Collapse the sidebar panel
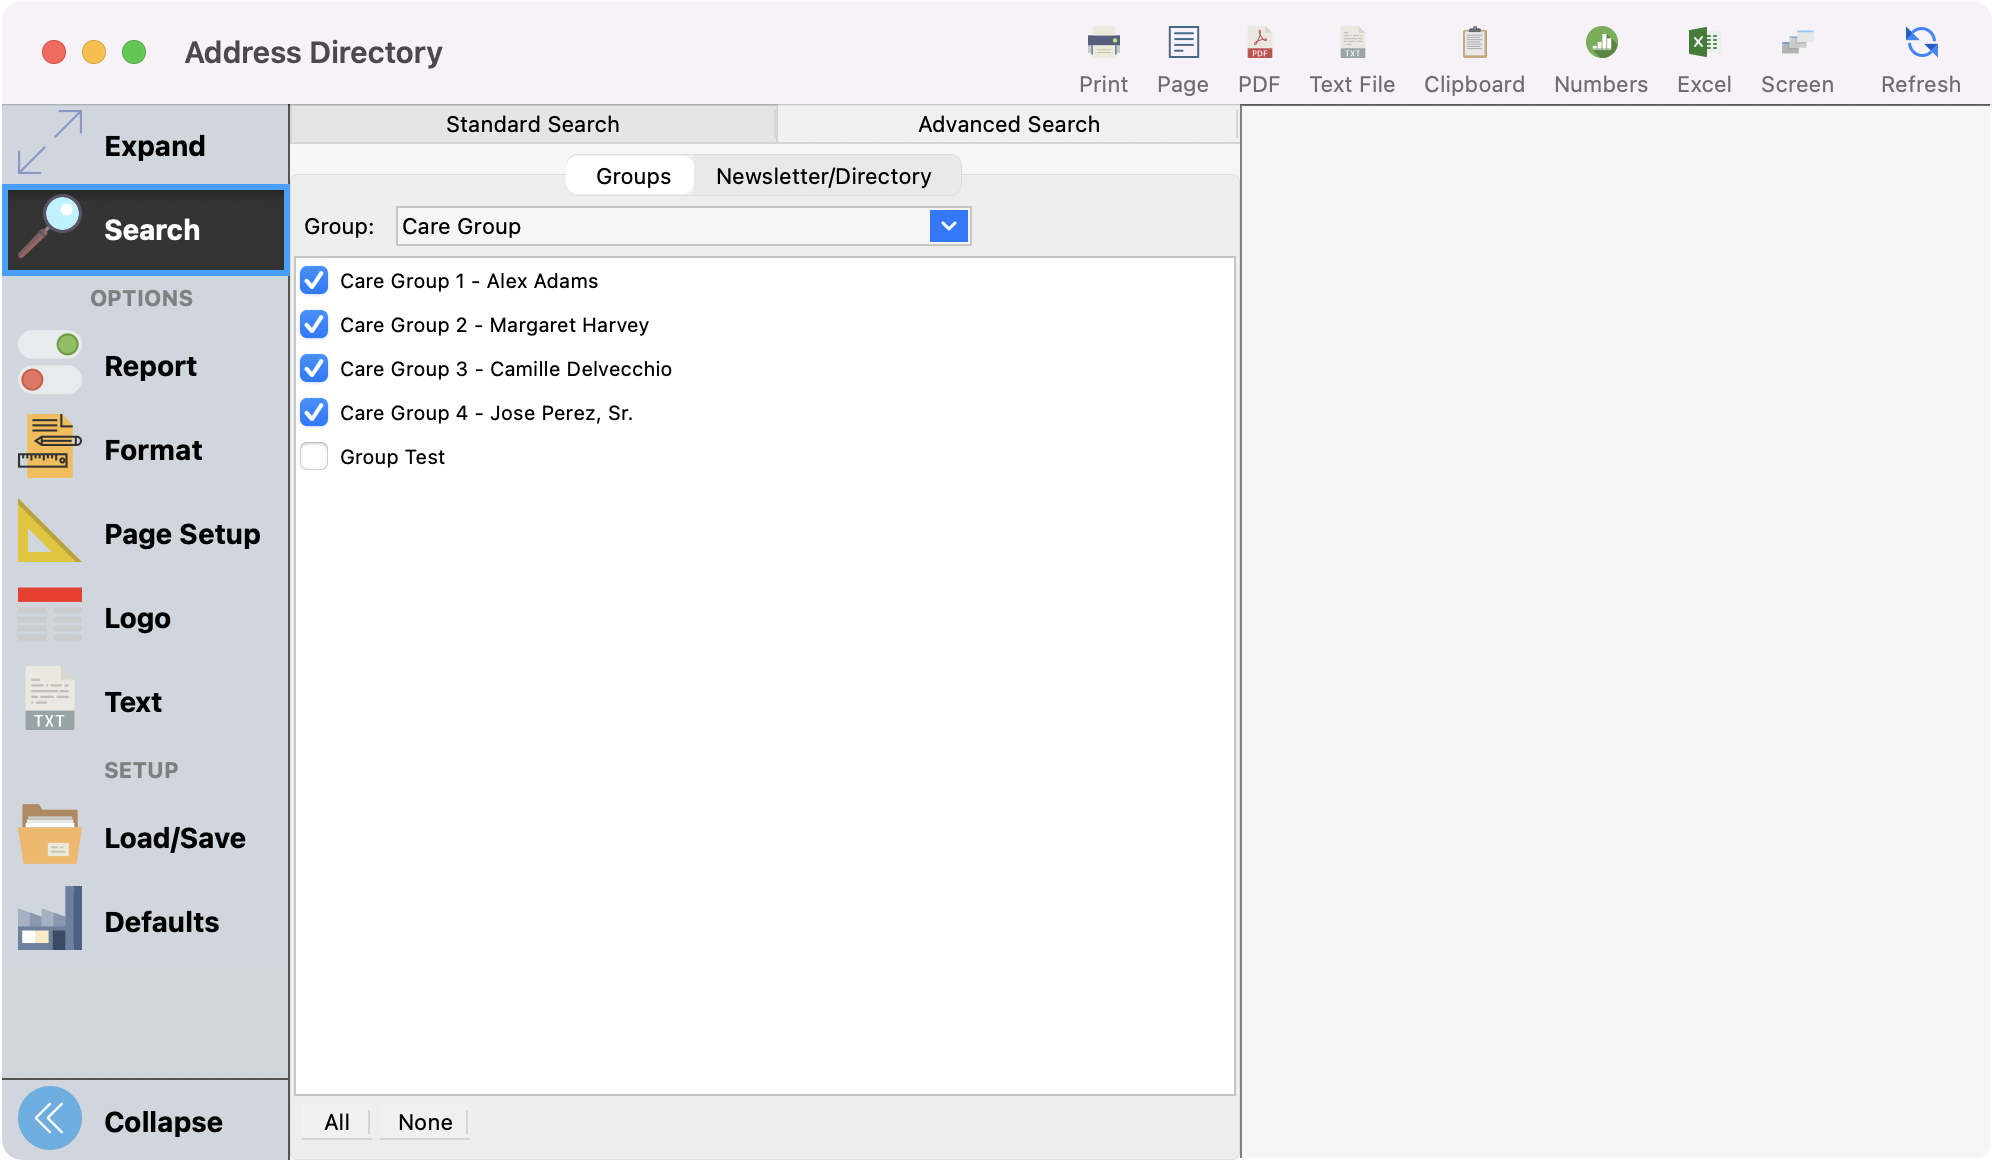 163,1120
